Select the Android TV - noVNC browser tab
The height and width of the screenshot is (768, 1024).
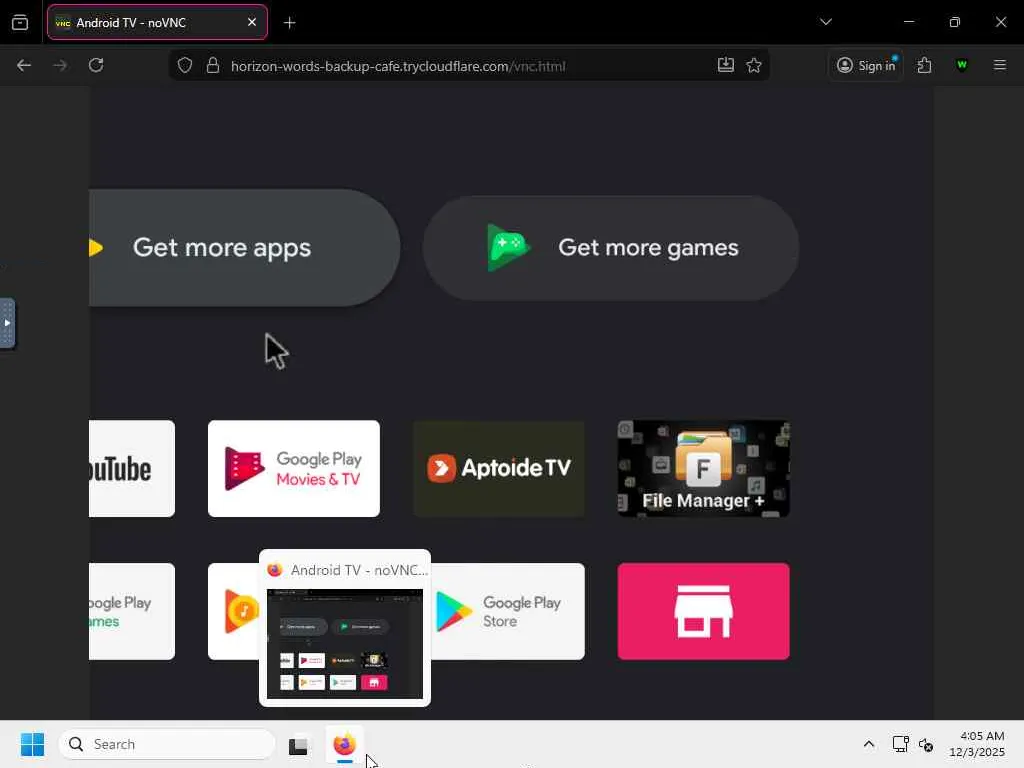(157, 22)
